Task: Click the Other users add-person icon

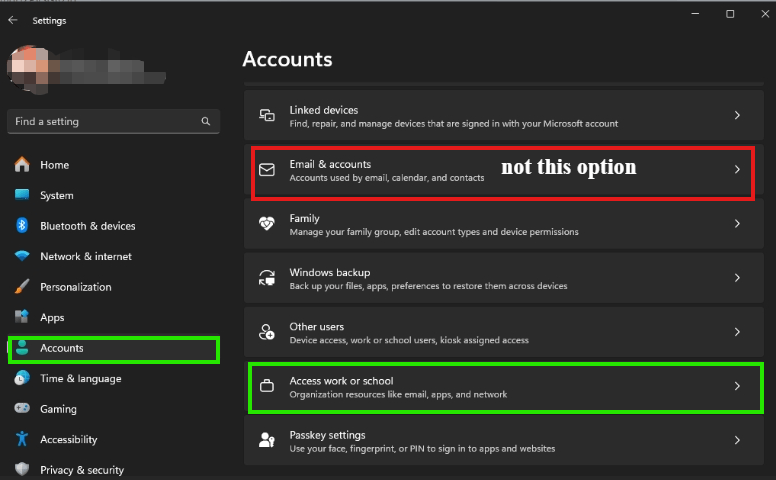Action: (x=267, y=332)
